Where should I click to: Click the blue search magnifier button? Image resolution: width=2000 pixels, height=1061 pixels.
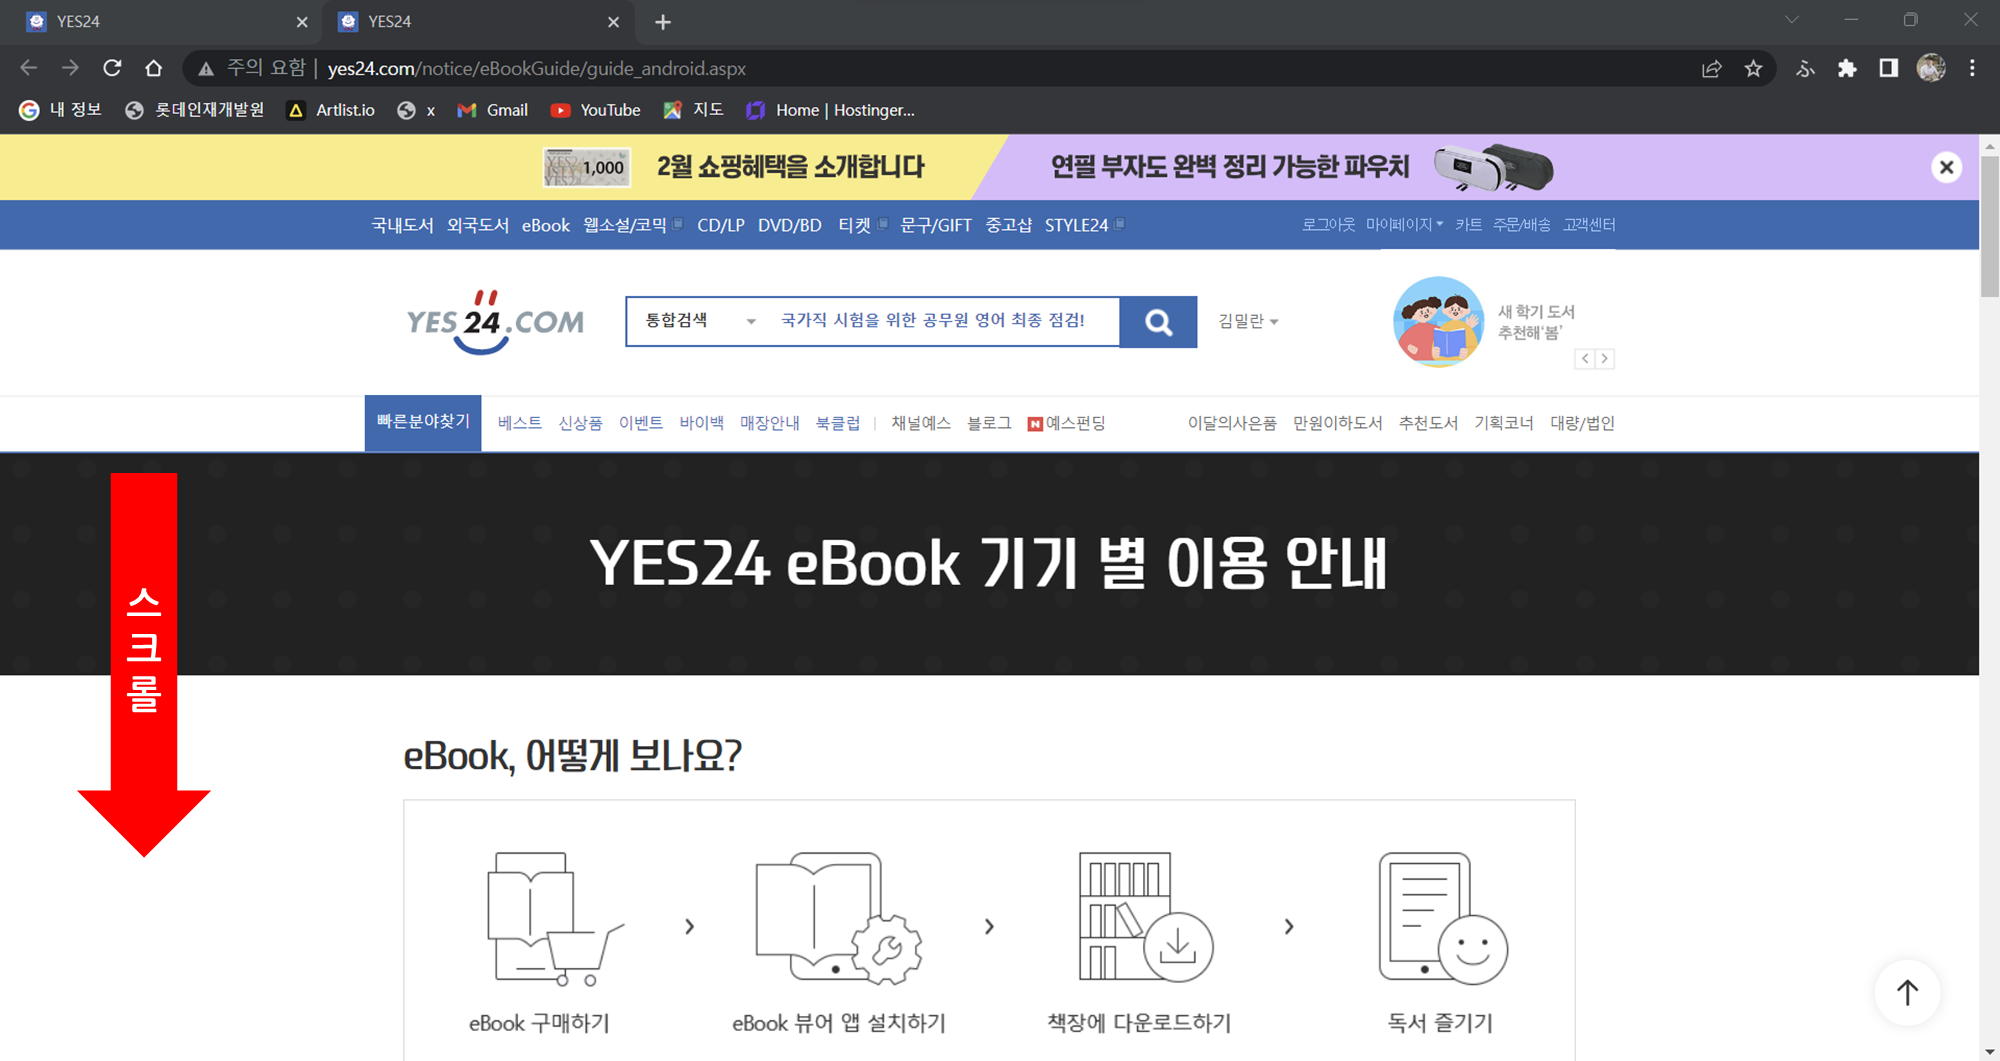click(1158, 322)
